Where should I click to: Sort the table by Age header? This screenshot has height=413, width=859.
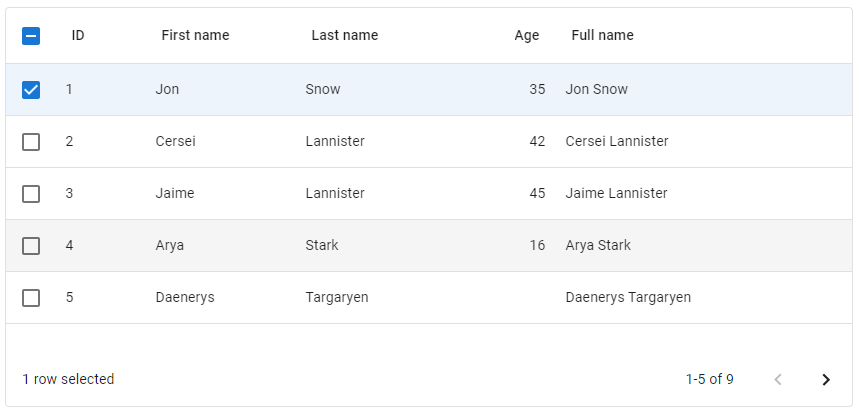point(526,36)
